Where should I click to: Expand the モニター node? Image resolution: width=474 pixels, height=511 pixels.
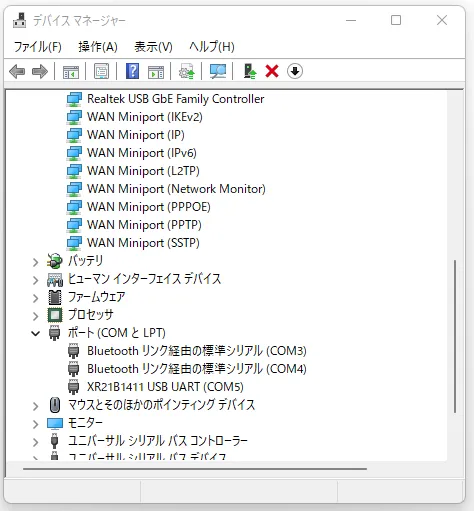pos(35,424)
